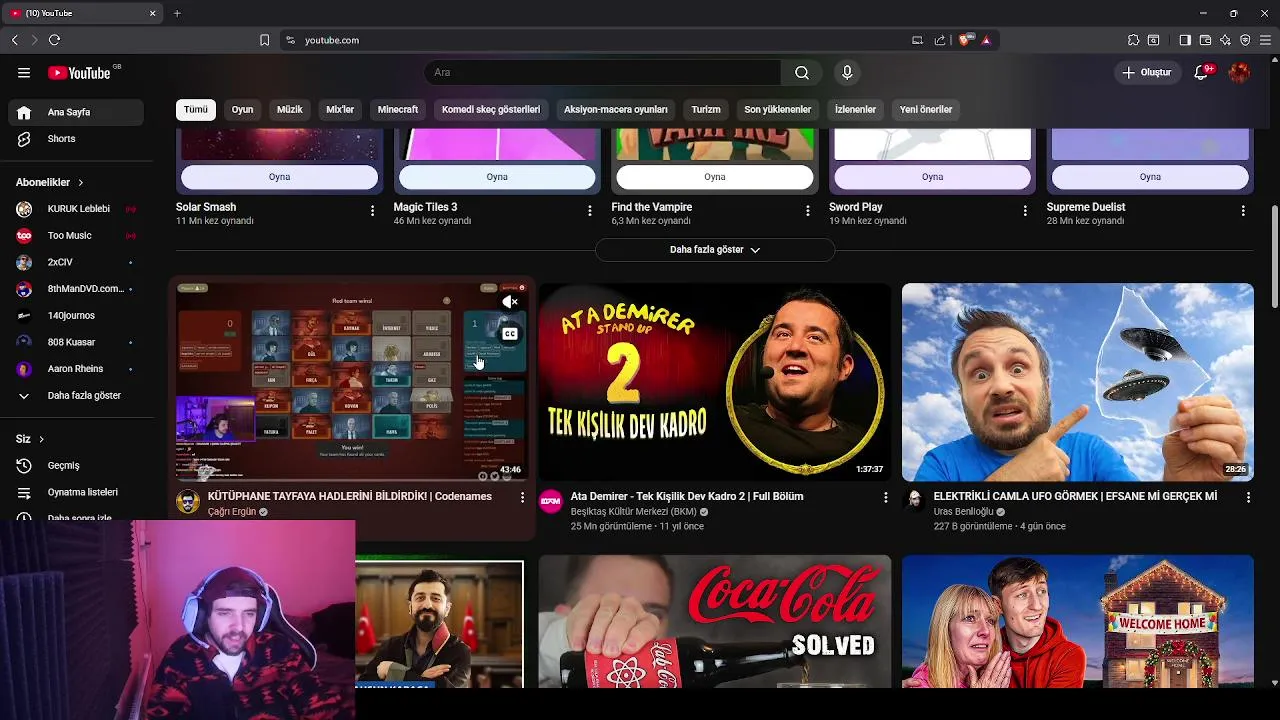Screen dimensions: 1280x720
Task: Reload the page in the browser
Action: (54, 40)
